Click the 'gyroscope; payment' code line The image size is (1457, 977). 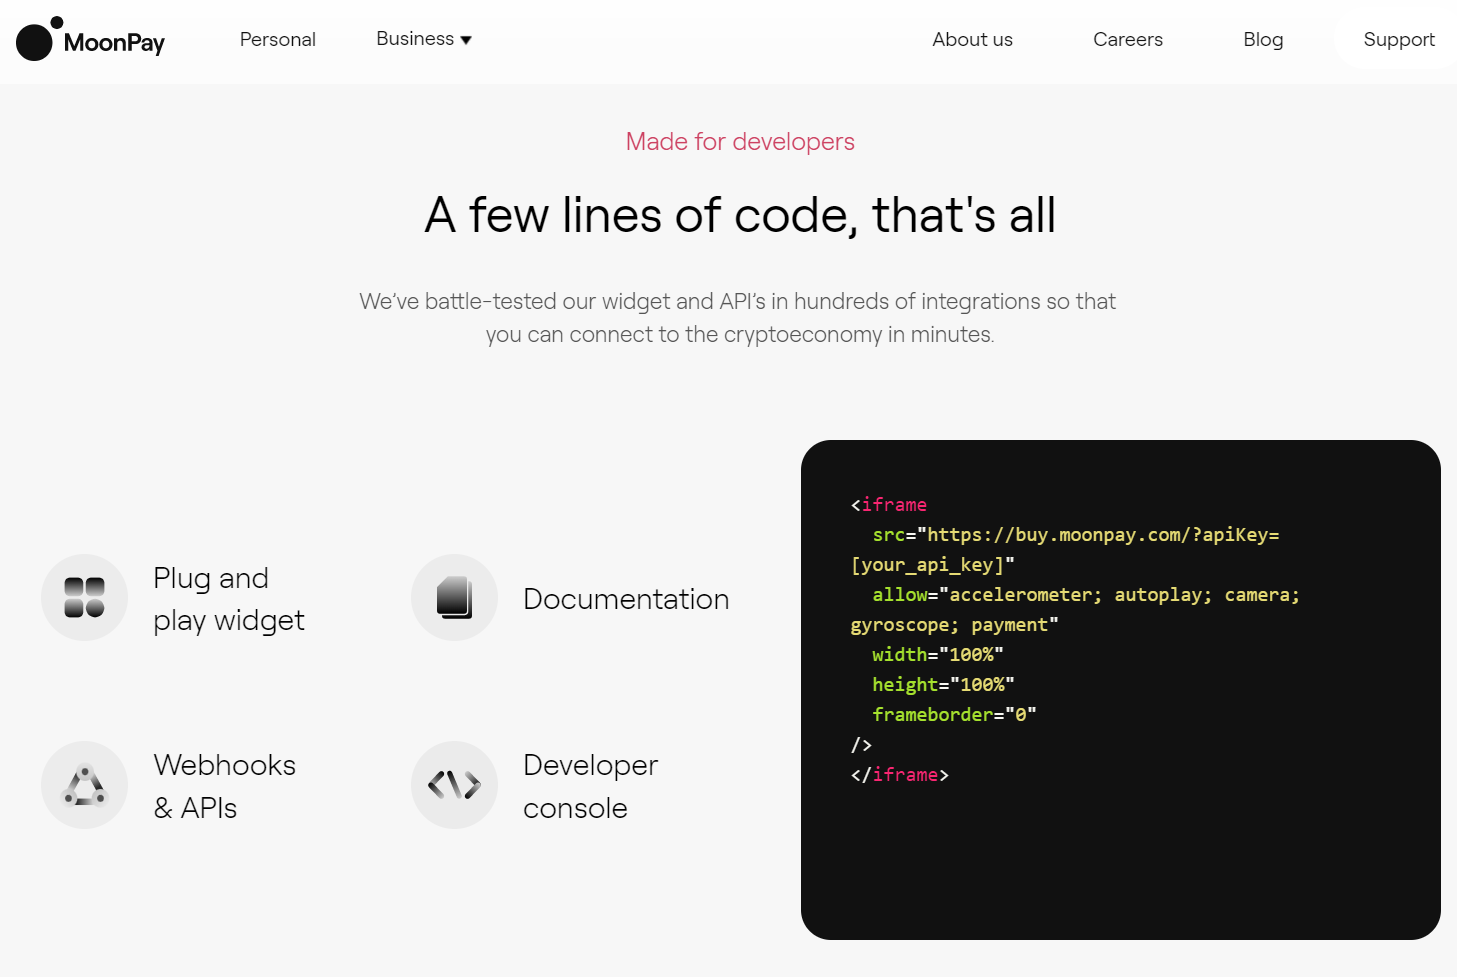[954, 625]
